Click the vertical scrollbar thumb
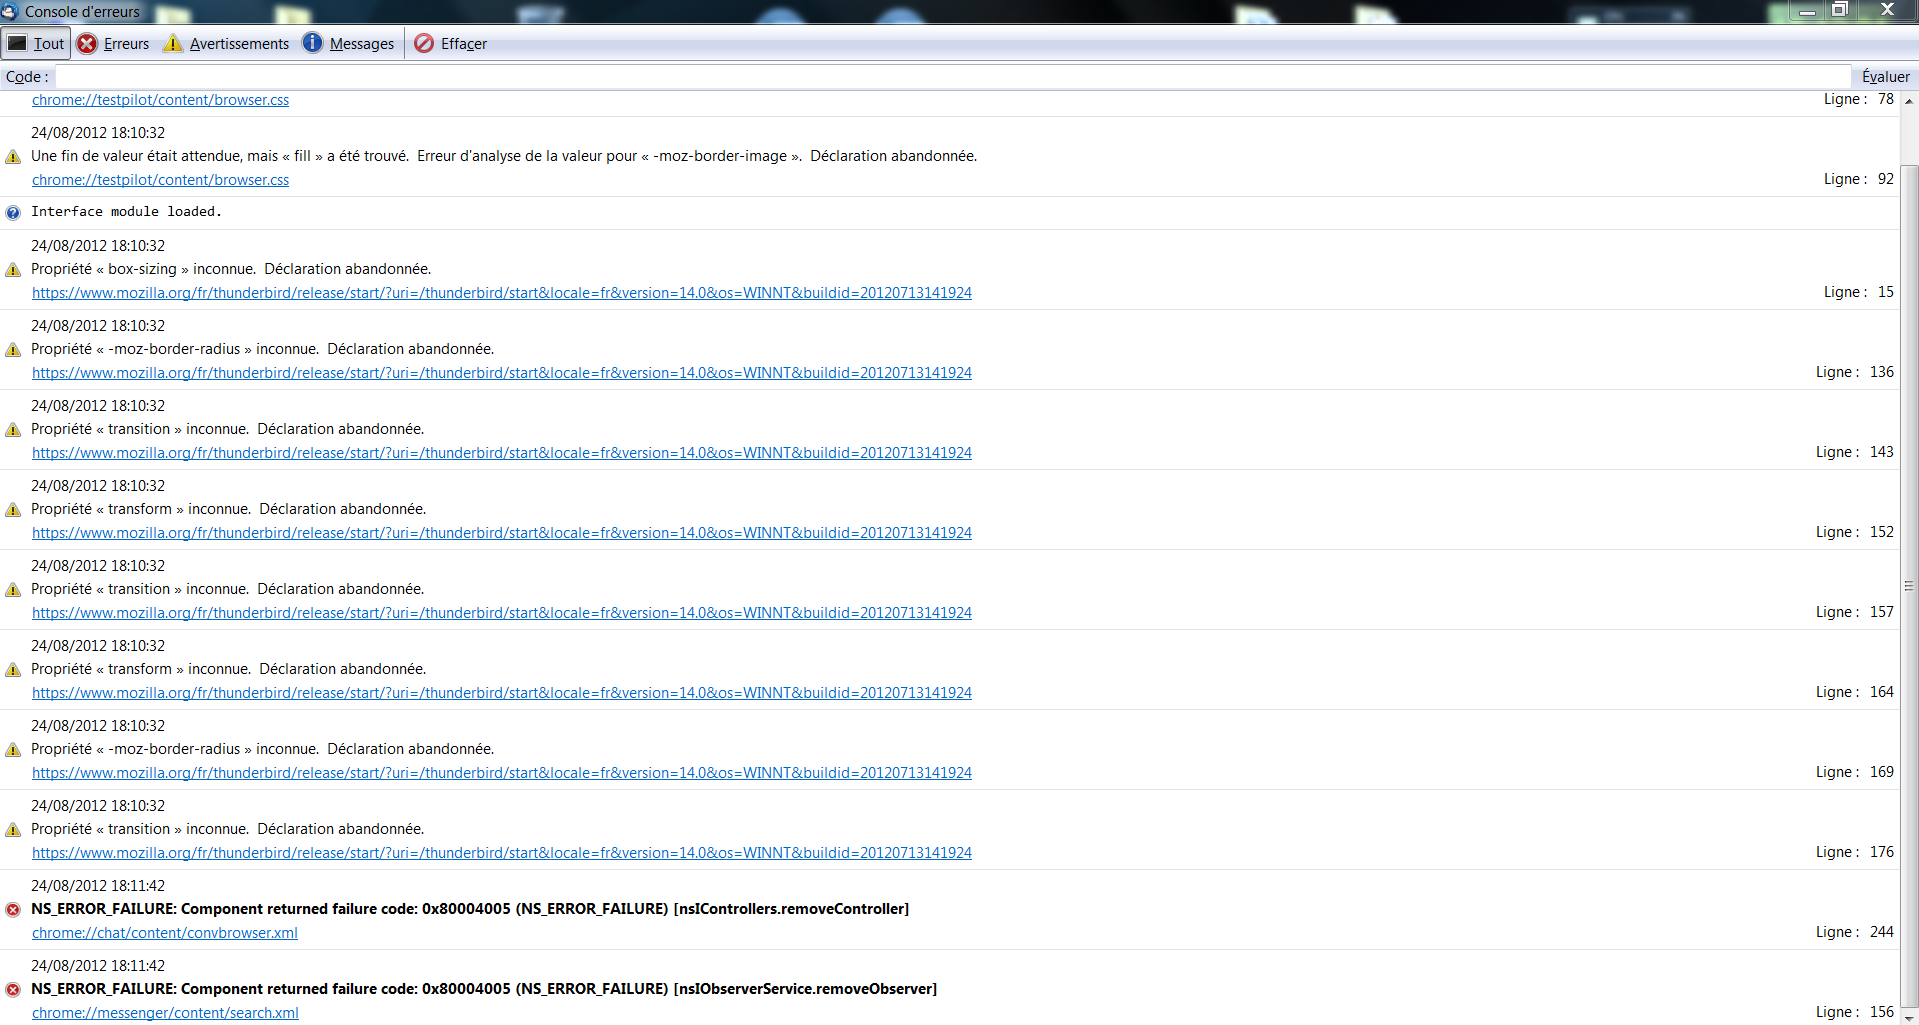 pyautogui.click(x=1909, y=586)
